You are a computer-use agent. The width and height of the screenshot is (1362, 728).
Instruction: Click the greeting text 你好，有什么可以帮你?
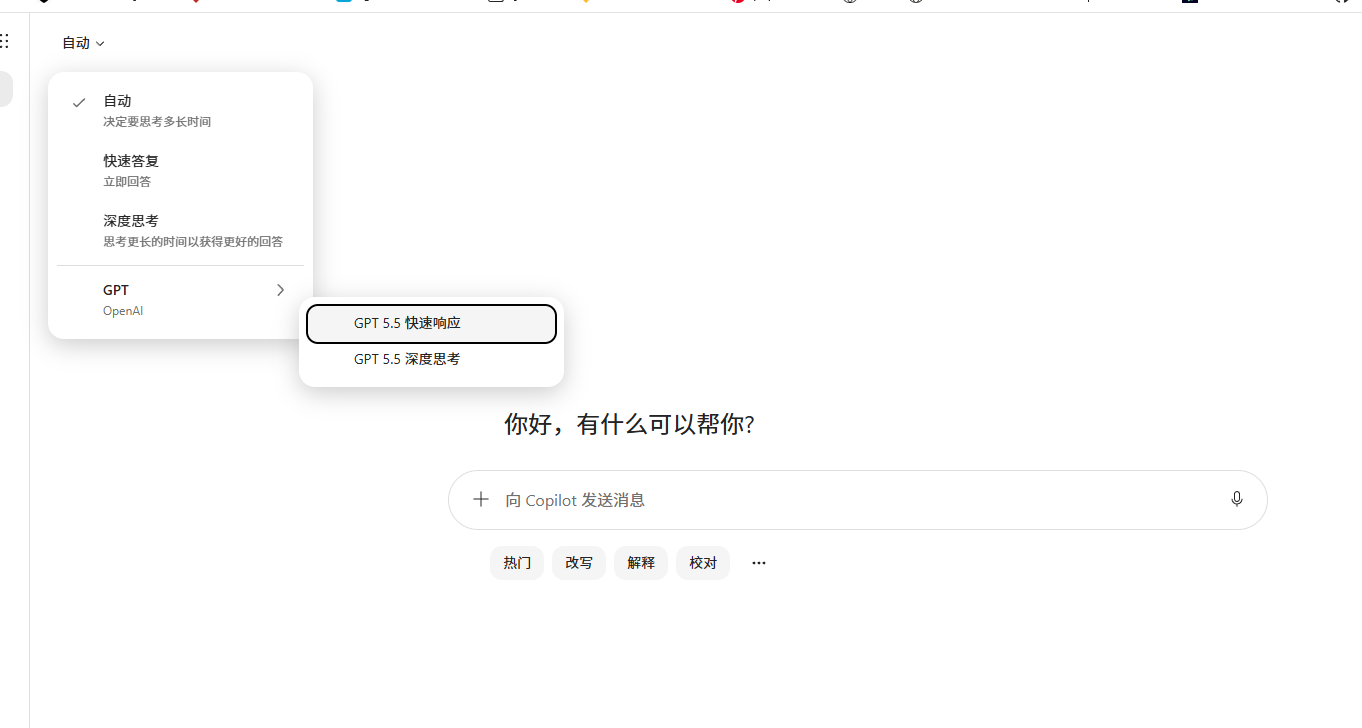pos(629,424)
